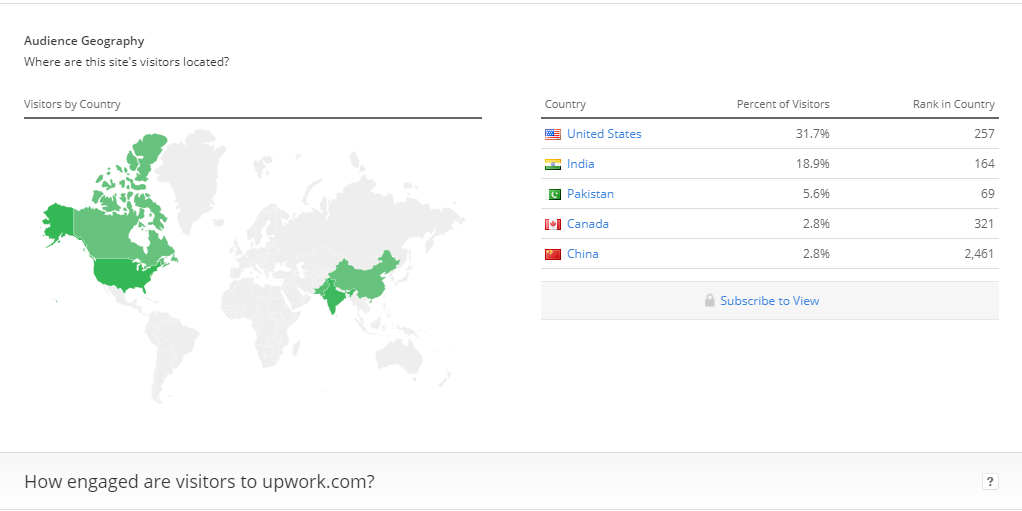Viewport: 1022px width, 511px height.
Task: Click the United States flag icon
Action: [x=553, y=134]
